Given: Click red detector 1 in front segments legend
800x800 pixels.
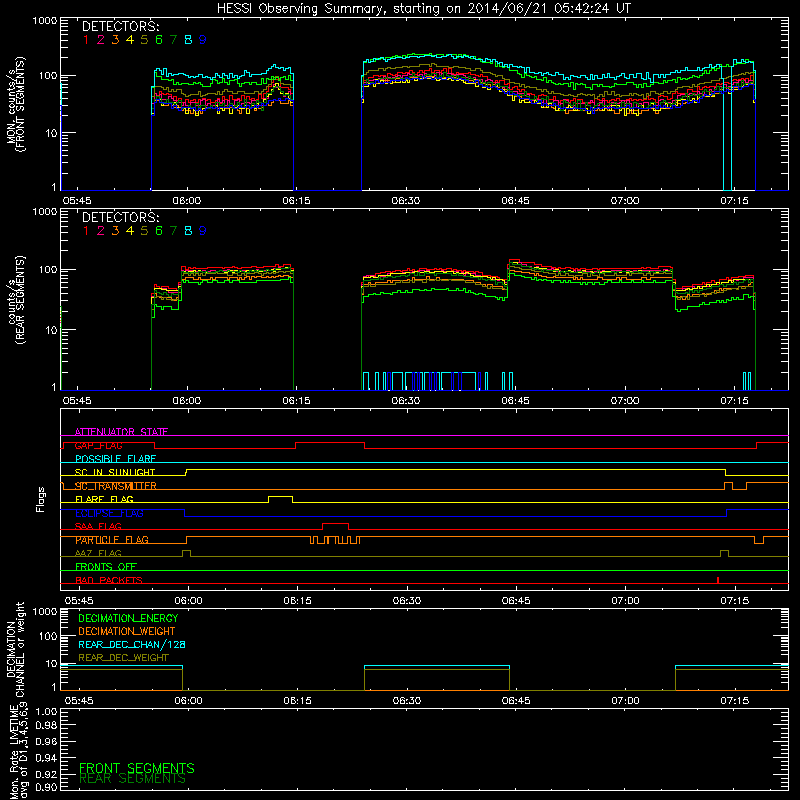Looking at the screenshot, I should pyautogui.click(x=86, y=39).
